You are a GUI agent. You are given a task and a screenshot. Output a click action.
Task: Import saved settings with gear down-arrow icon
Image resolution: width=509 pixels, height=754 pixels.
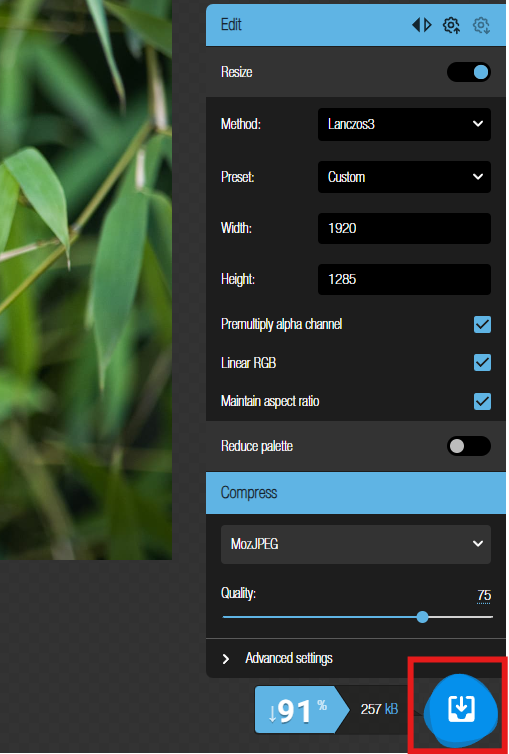[x=481, y=25]
